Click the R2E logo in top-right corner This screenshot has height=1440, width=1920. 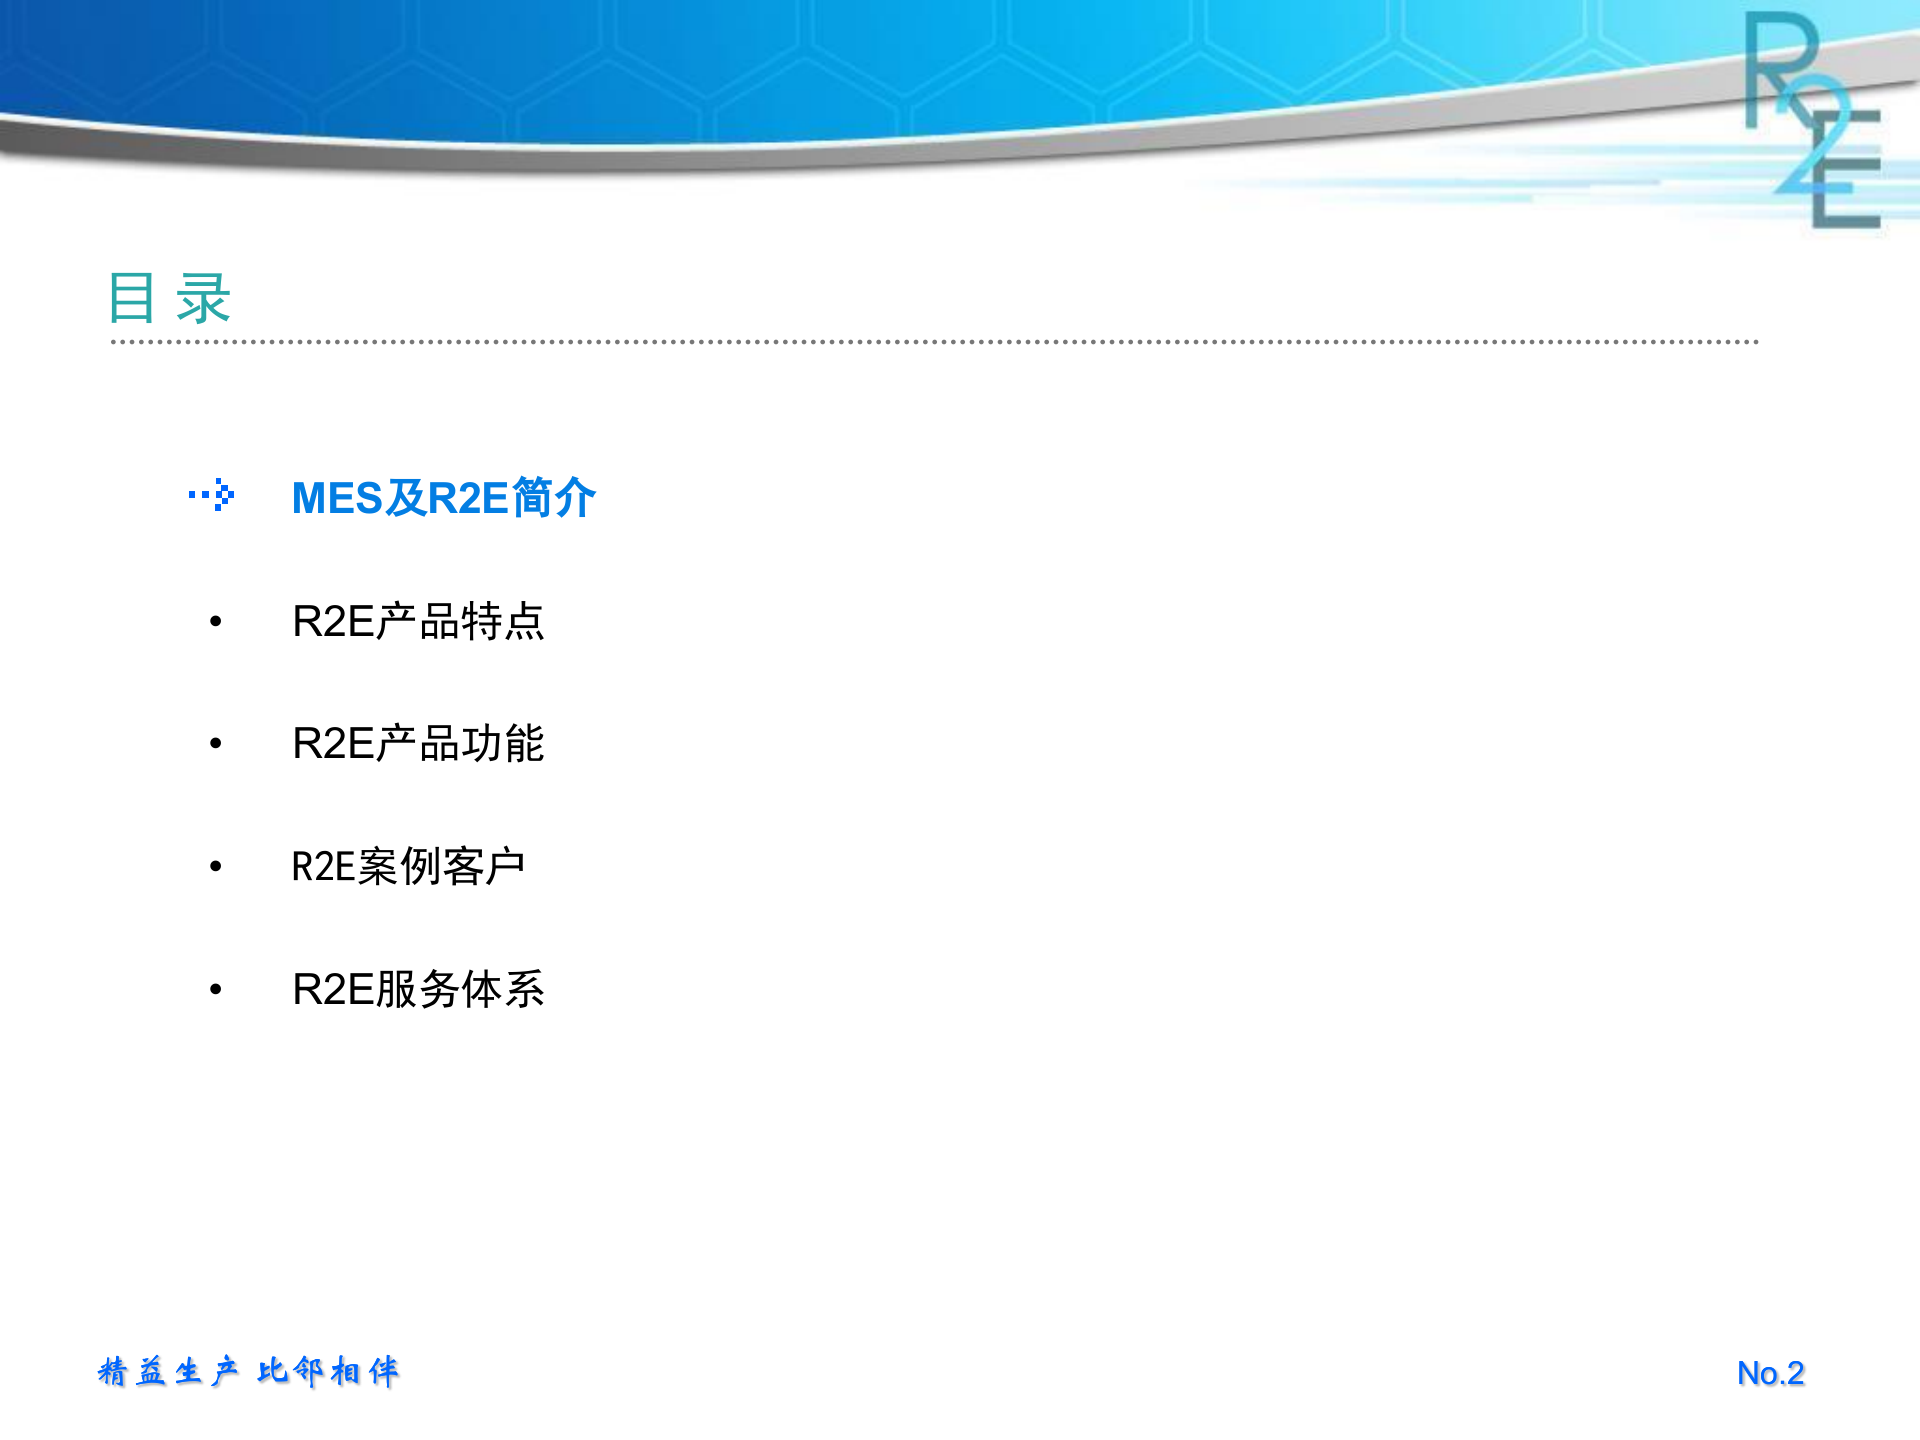pyautogui.click(x=1810, y=120)
